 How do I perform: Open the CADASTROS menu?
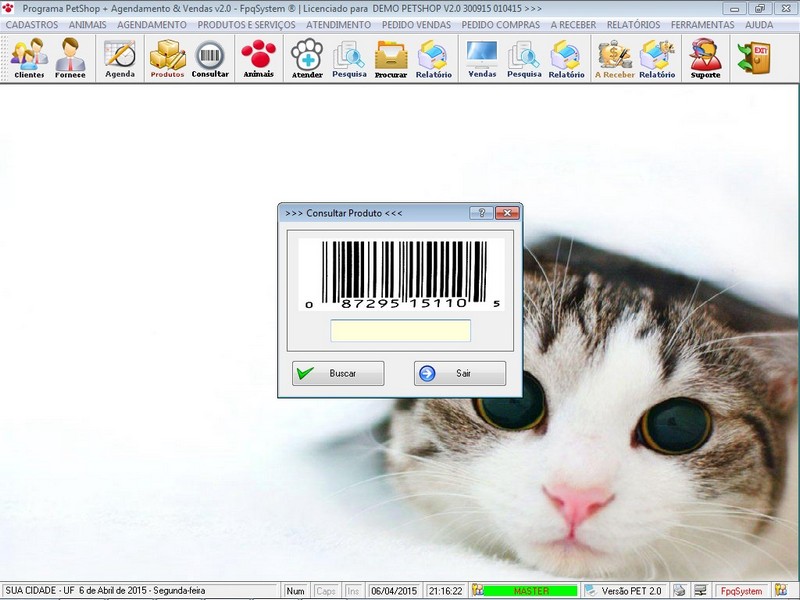[32, 24]
